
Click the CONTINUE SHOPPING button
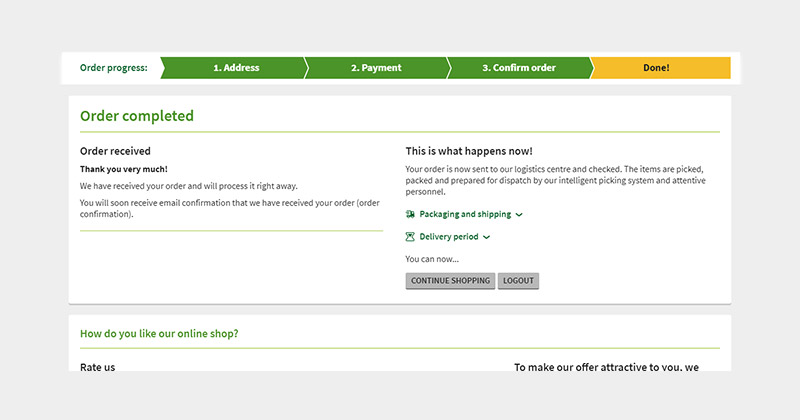(x=450, y=281)
